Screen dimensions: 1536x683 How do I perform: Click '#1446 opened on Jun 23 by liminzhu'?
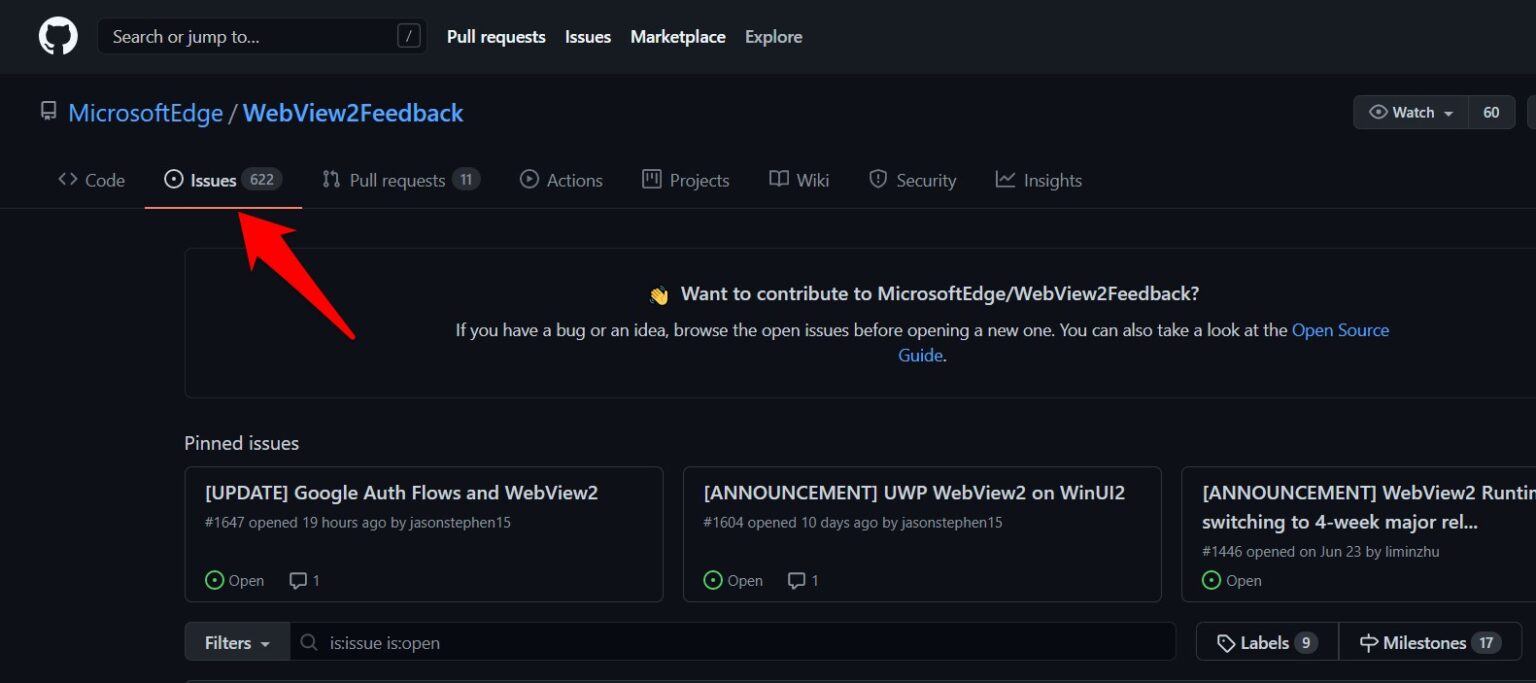[1321, 551]
